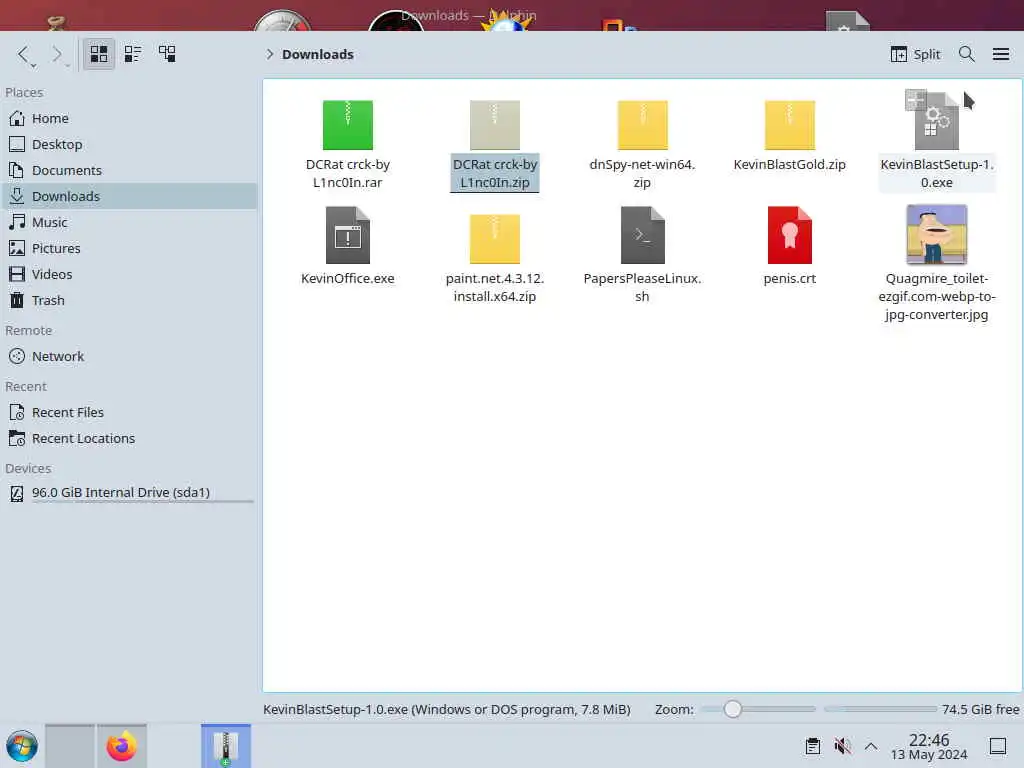Select the paint.net install zip icon
Screen dimensions: 1024x768
(494, 238)
